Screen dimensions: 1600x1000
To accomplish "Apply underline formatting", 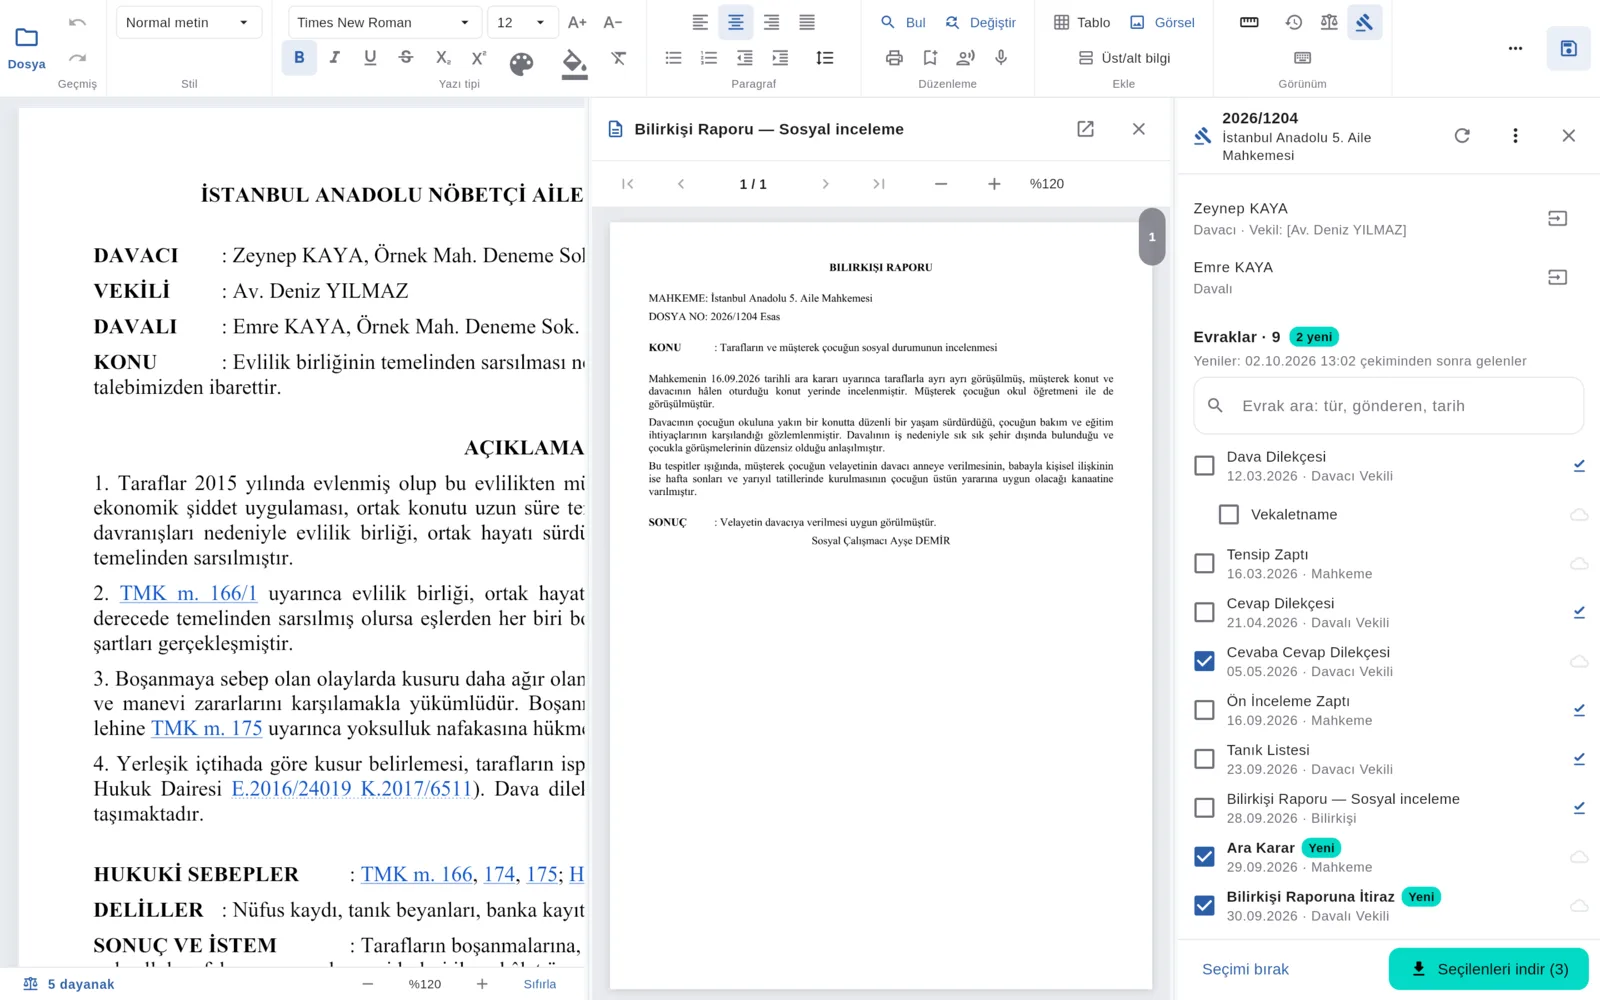I will 370,58.
